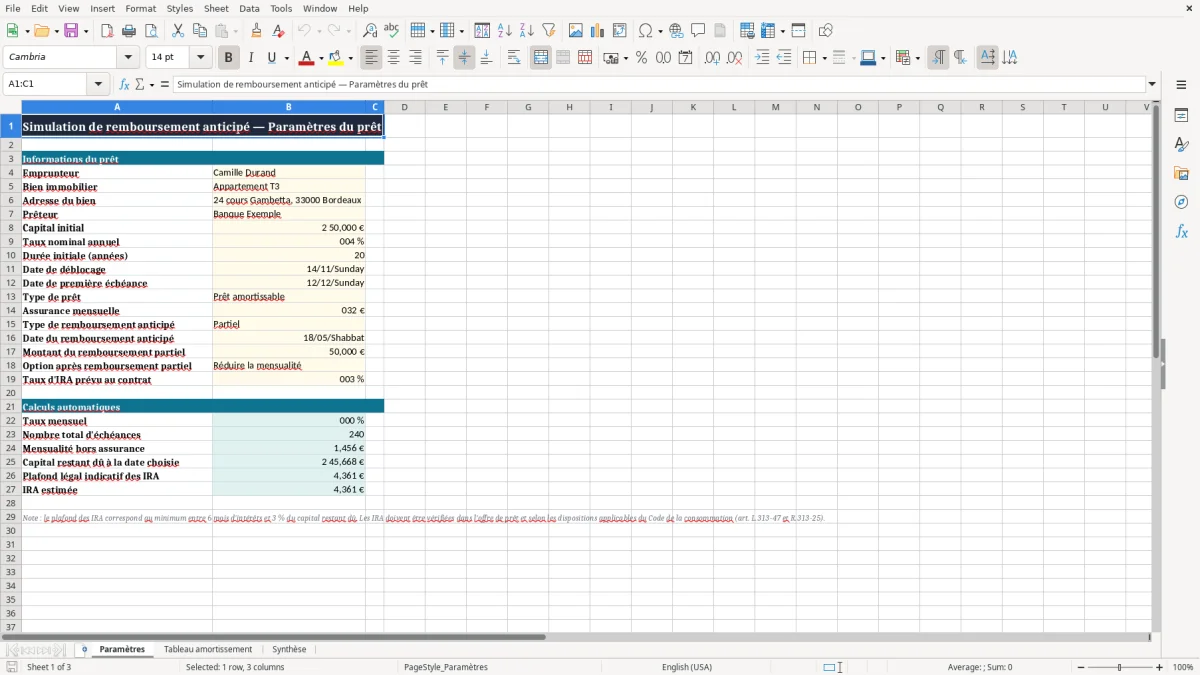1200x675 pixels.
Task: Toggle Merge and Center Cells
Action: click(x=541, y=58)
